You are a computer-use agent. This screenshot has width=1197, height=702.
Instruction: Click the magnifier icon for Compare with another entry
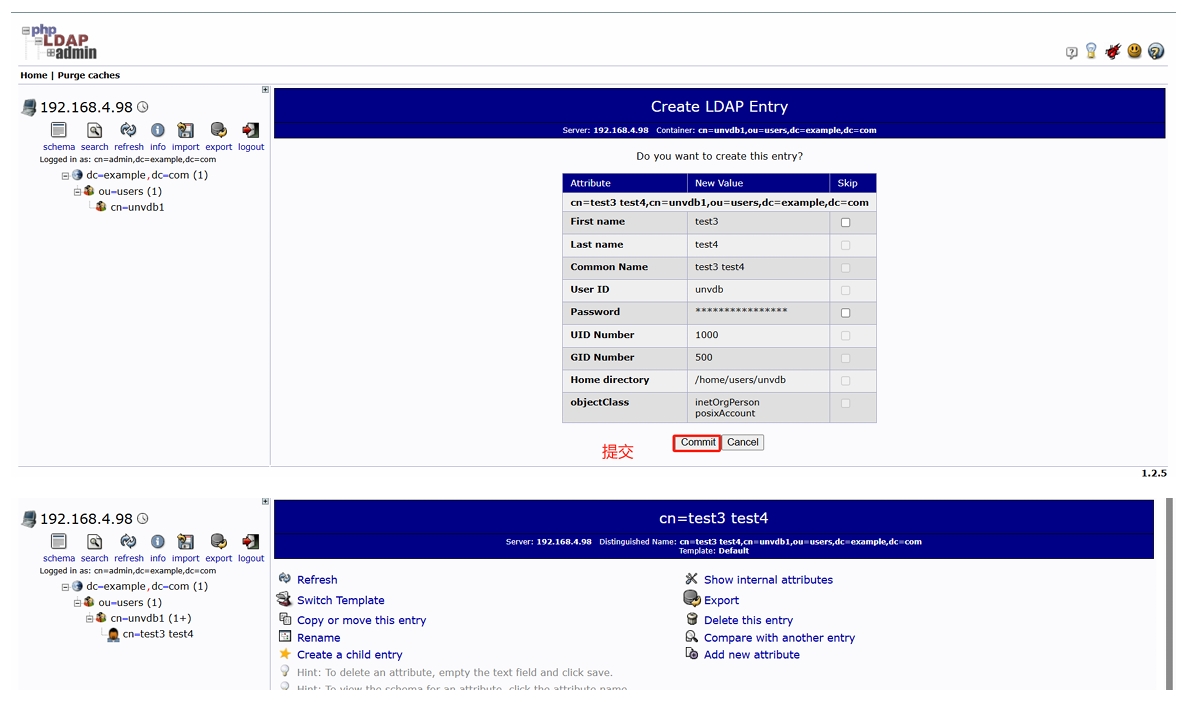click(691, 637)
